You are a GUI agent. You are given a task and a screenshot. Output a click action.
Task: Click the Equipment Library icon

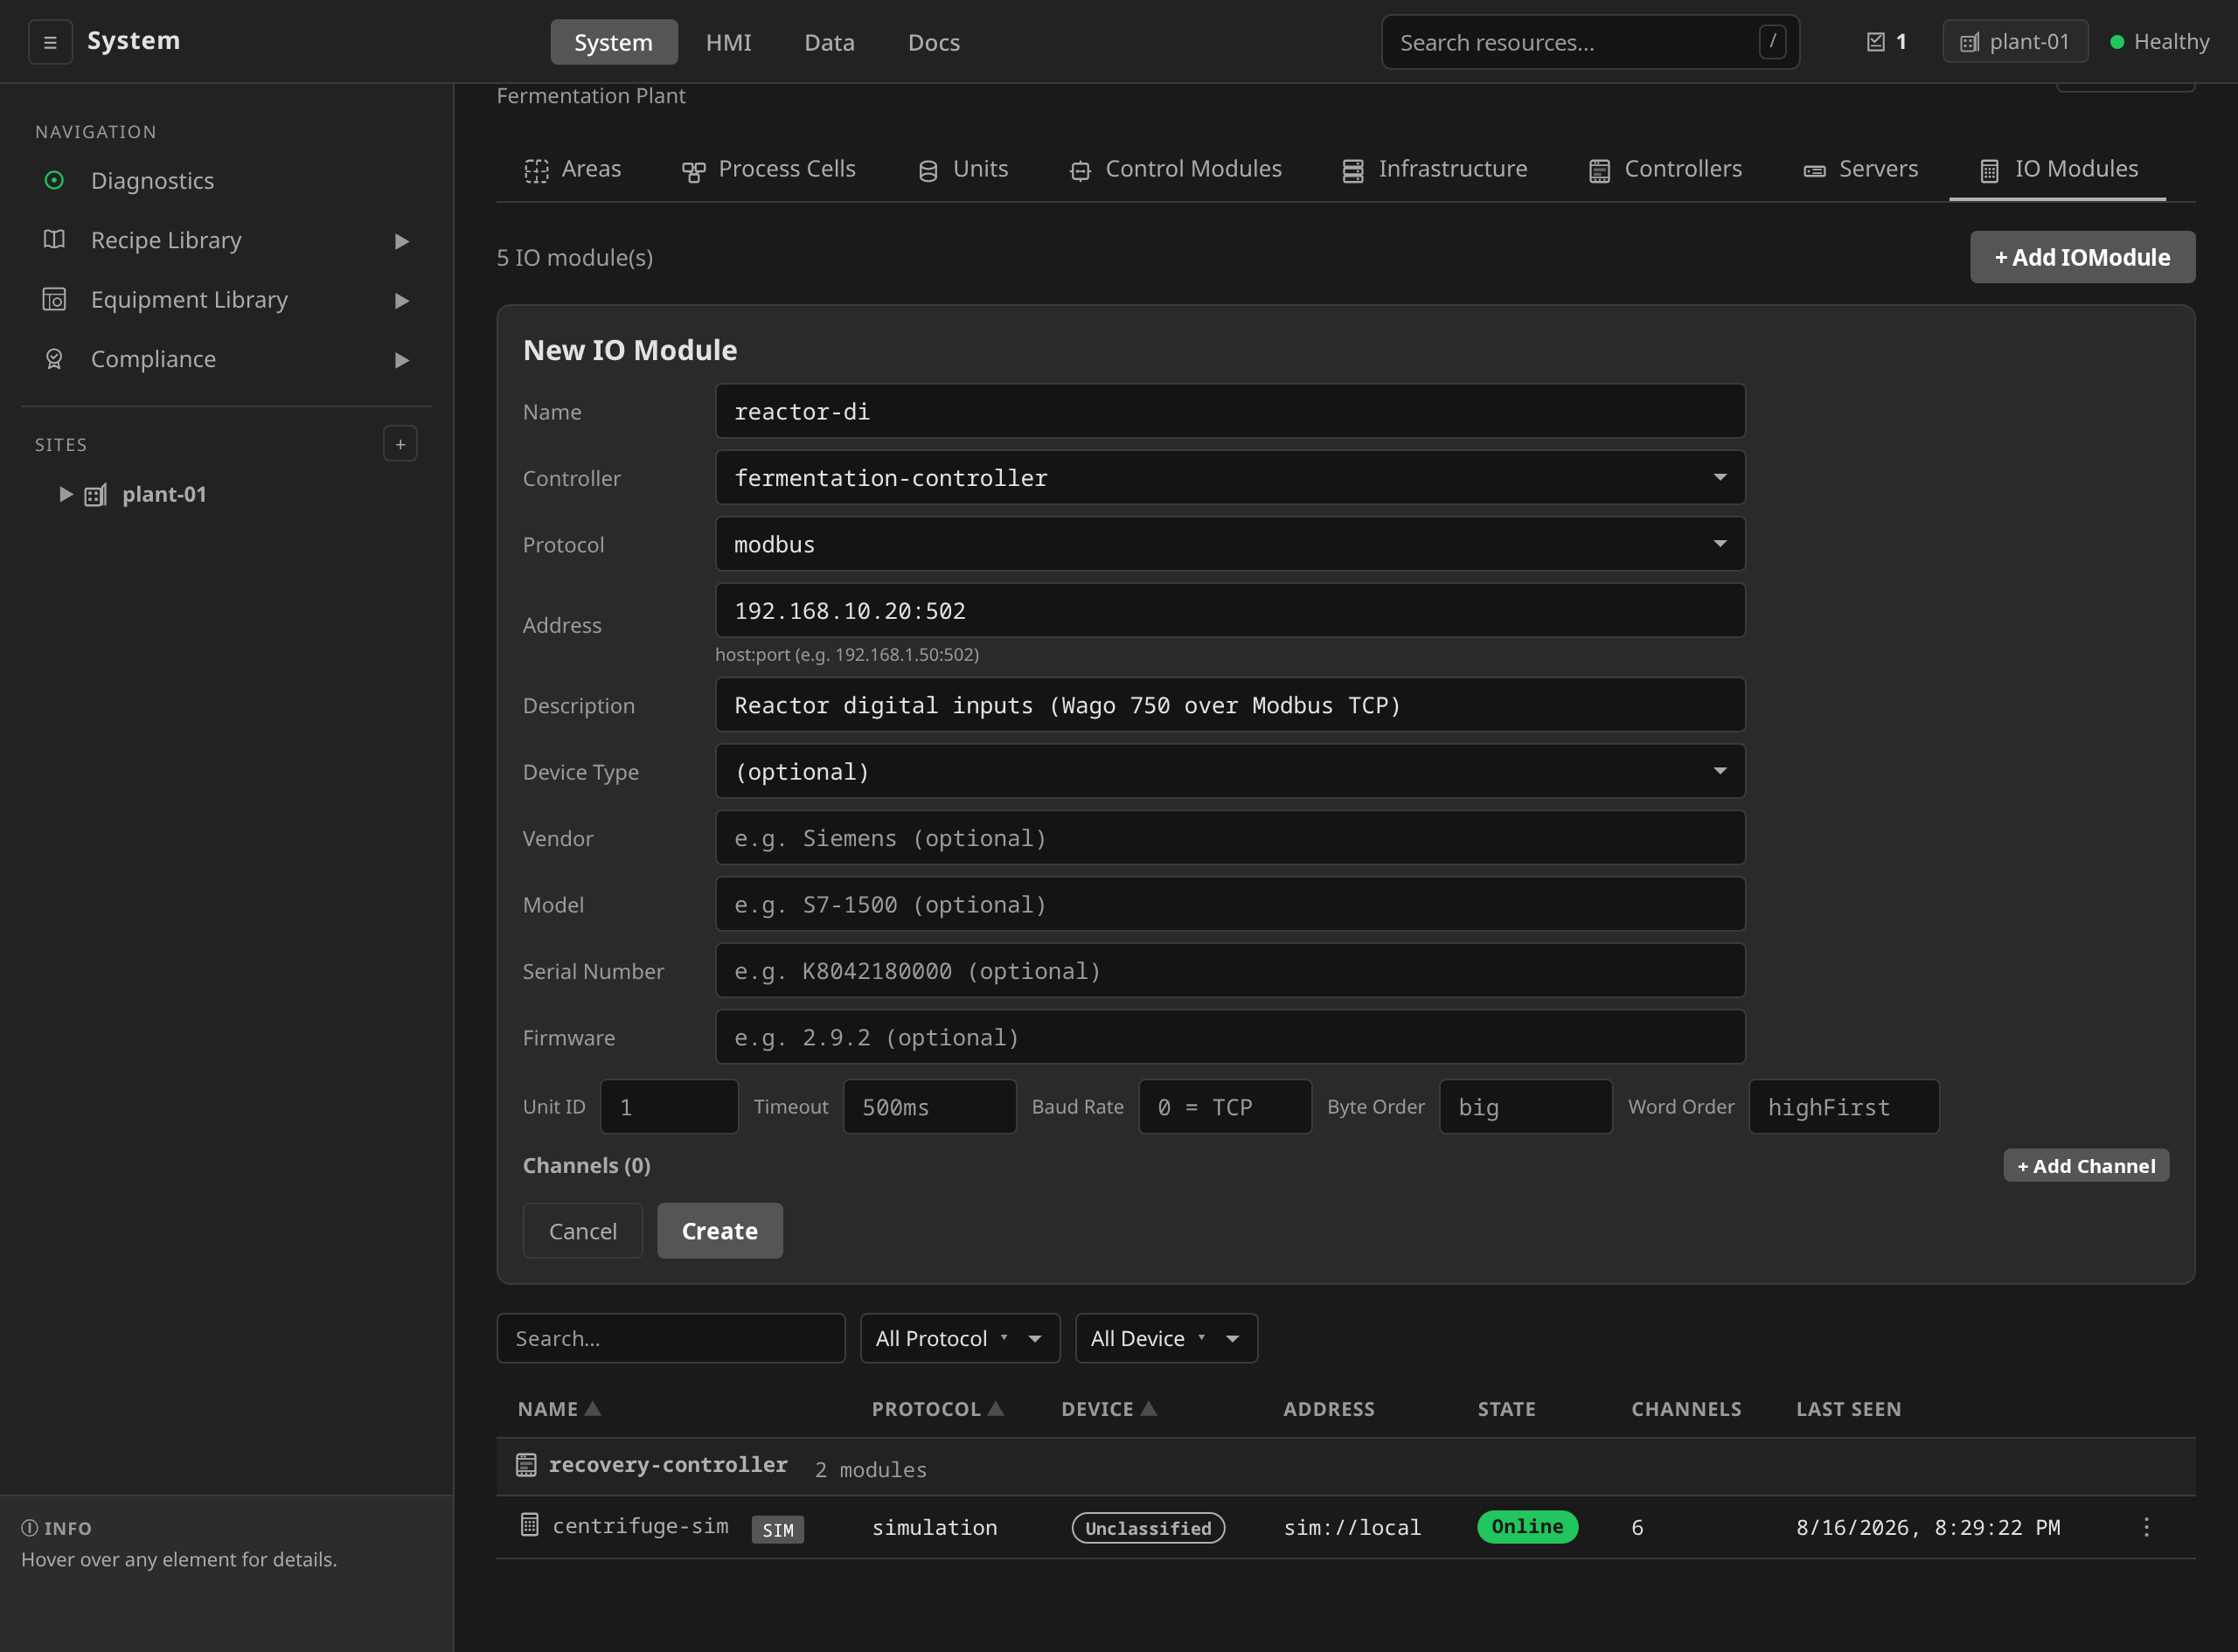tap(54, 299)
